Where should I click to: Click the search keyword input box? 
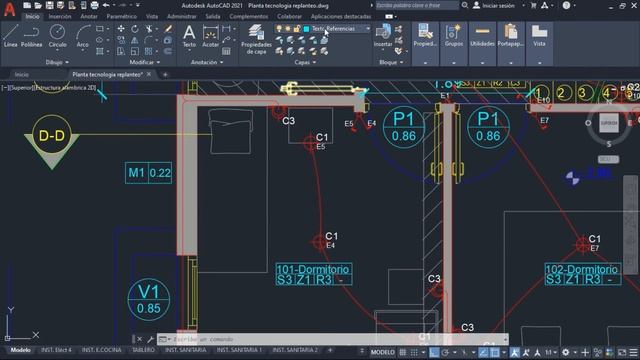(x=417, y=5)
